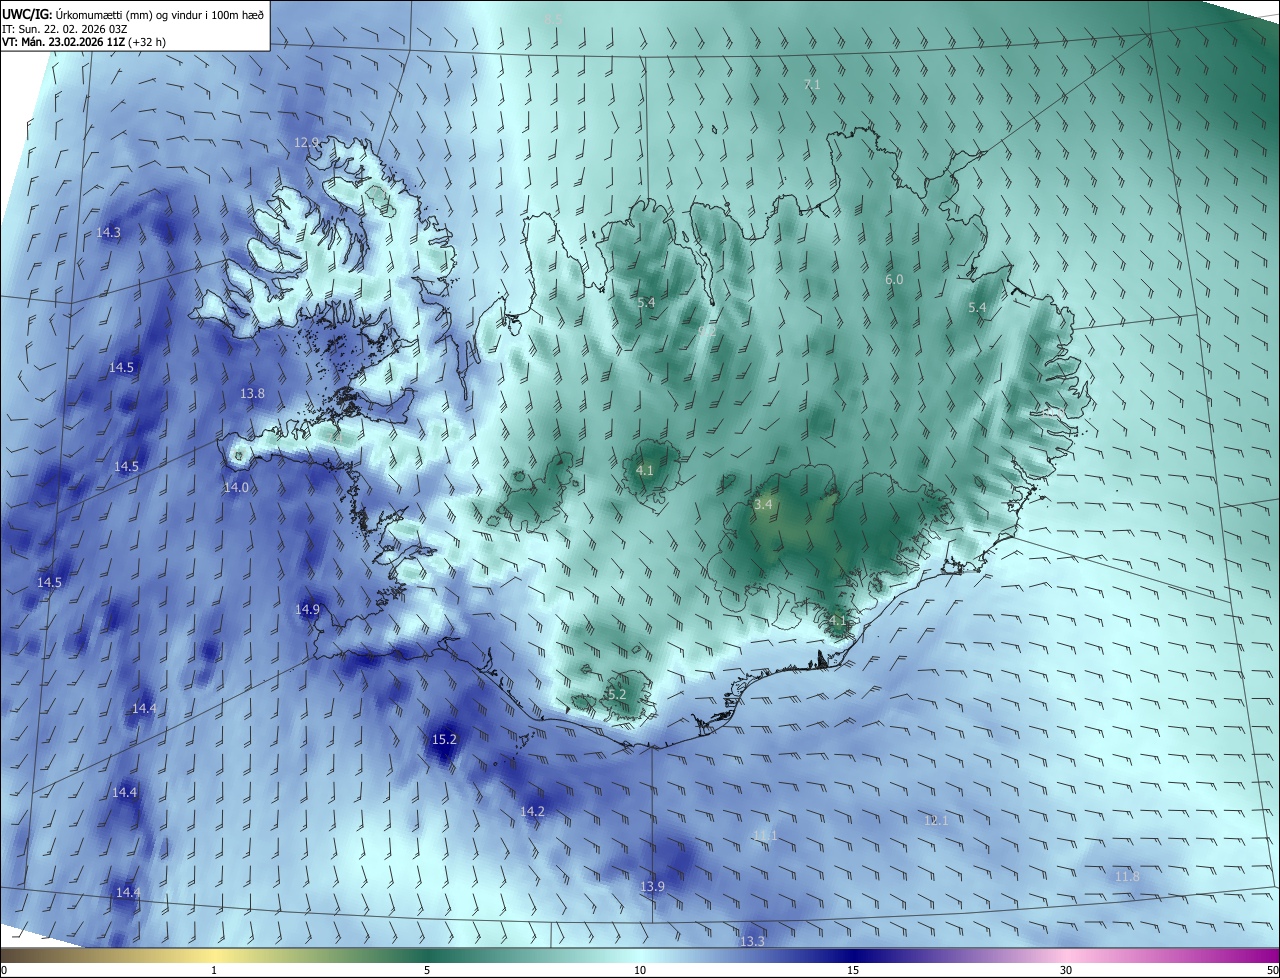Click the 13.3 value just above the colorbar
Viewport: 1280px width, 978px height.
pyautogui.click(x=752, y=942)
